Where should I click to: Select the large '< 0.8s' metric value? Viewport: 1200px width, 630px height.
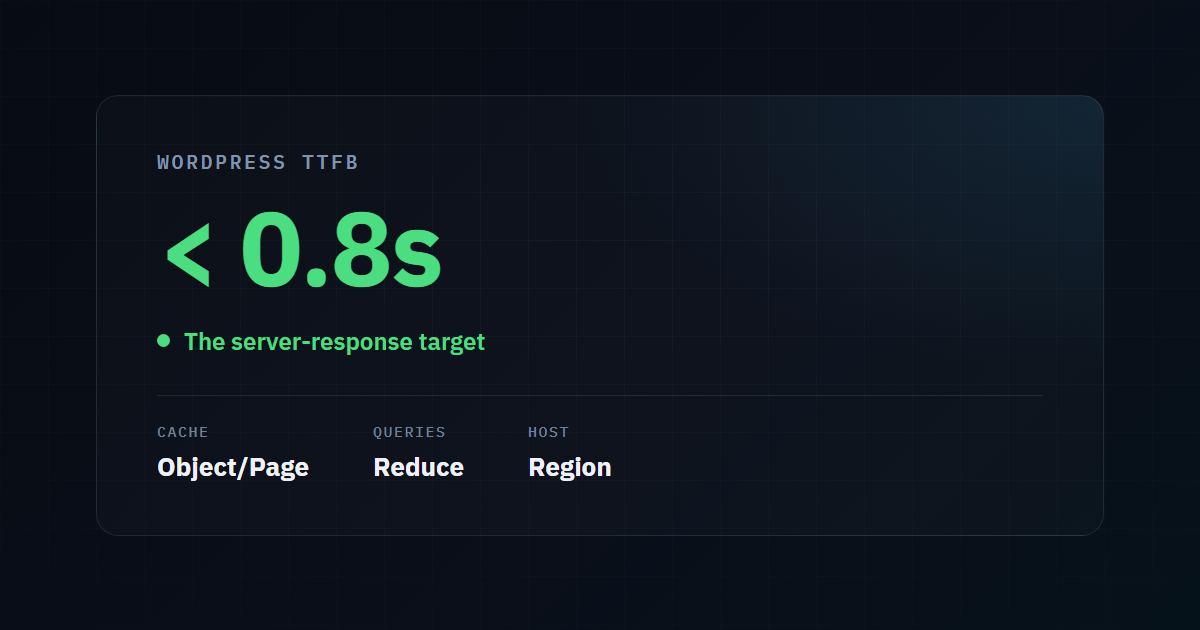(x=302, y=251)
